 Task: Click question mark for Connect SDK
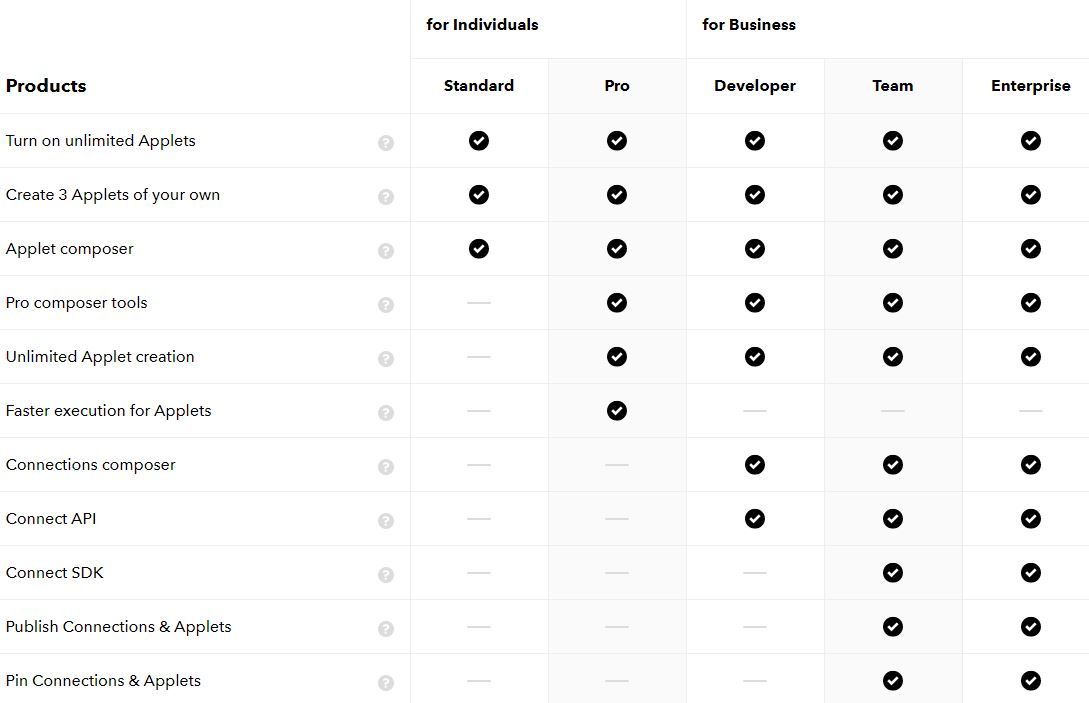click(386, 575)
